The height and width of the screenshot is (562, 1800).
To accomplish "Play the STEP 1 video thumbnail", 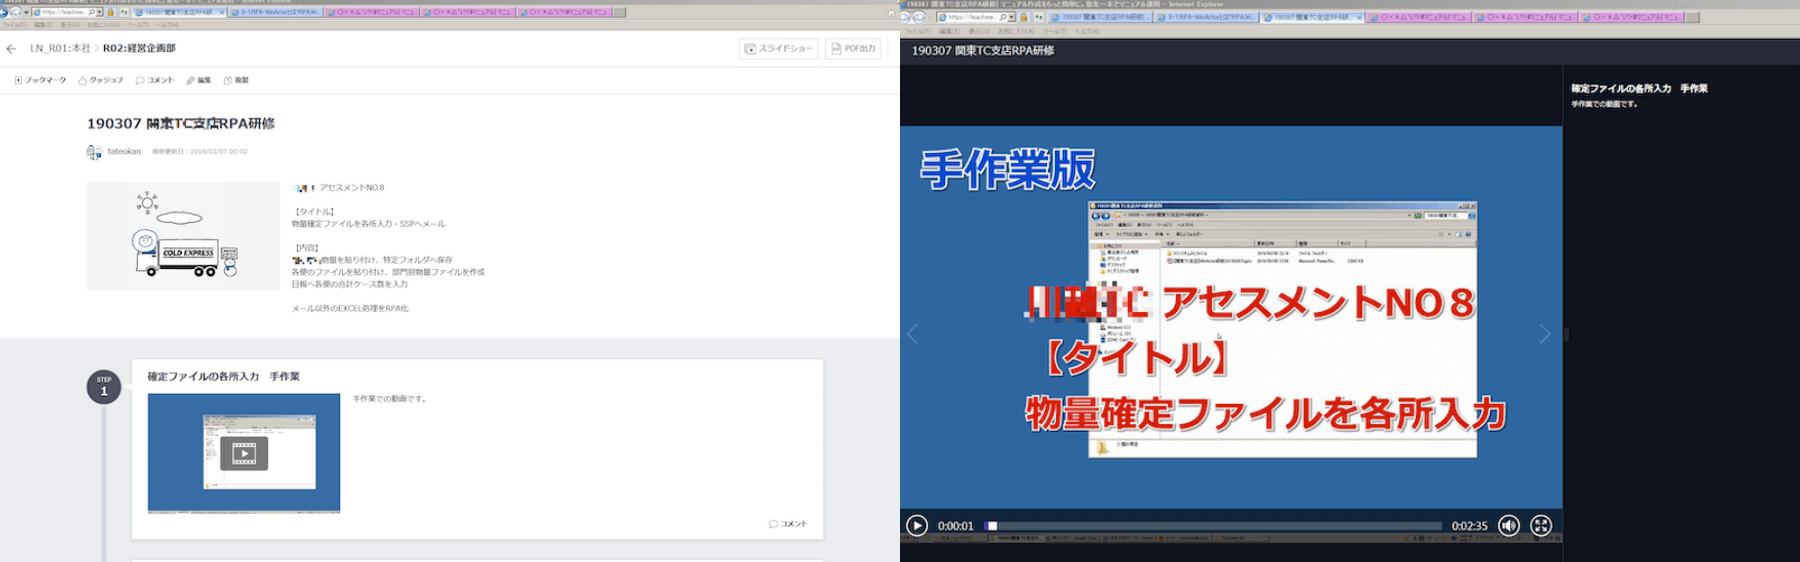I will click(244, 453).
